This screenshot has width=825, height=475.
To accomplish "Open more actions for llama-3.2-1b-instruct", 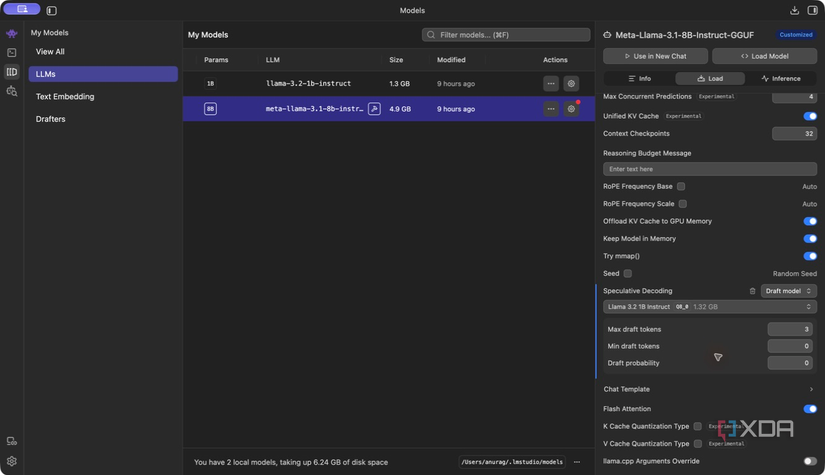I will click(551, 84).
